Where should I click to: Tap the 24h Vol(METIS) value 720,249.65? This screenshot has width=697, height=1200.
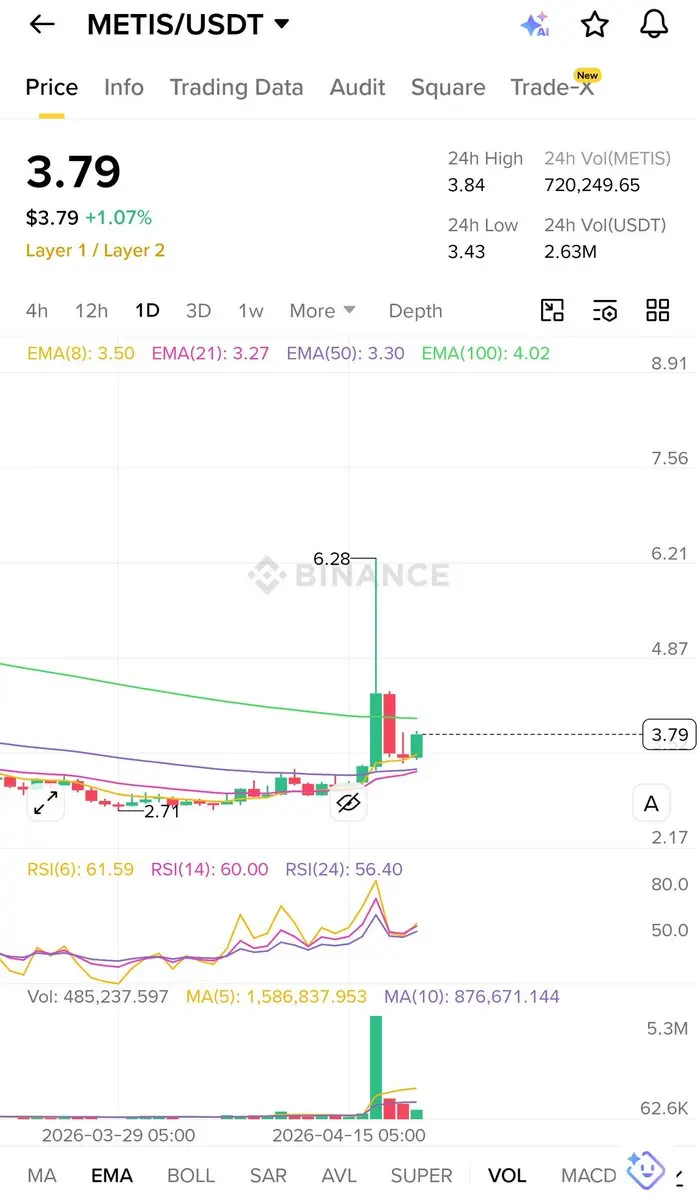[592, 185]
